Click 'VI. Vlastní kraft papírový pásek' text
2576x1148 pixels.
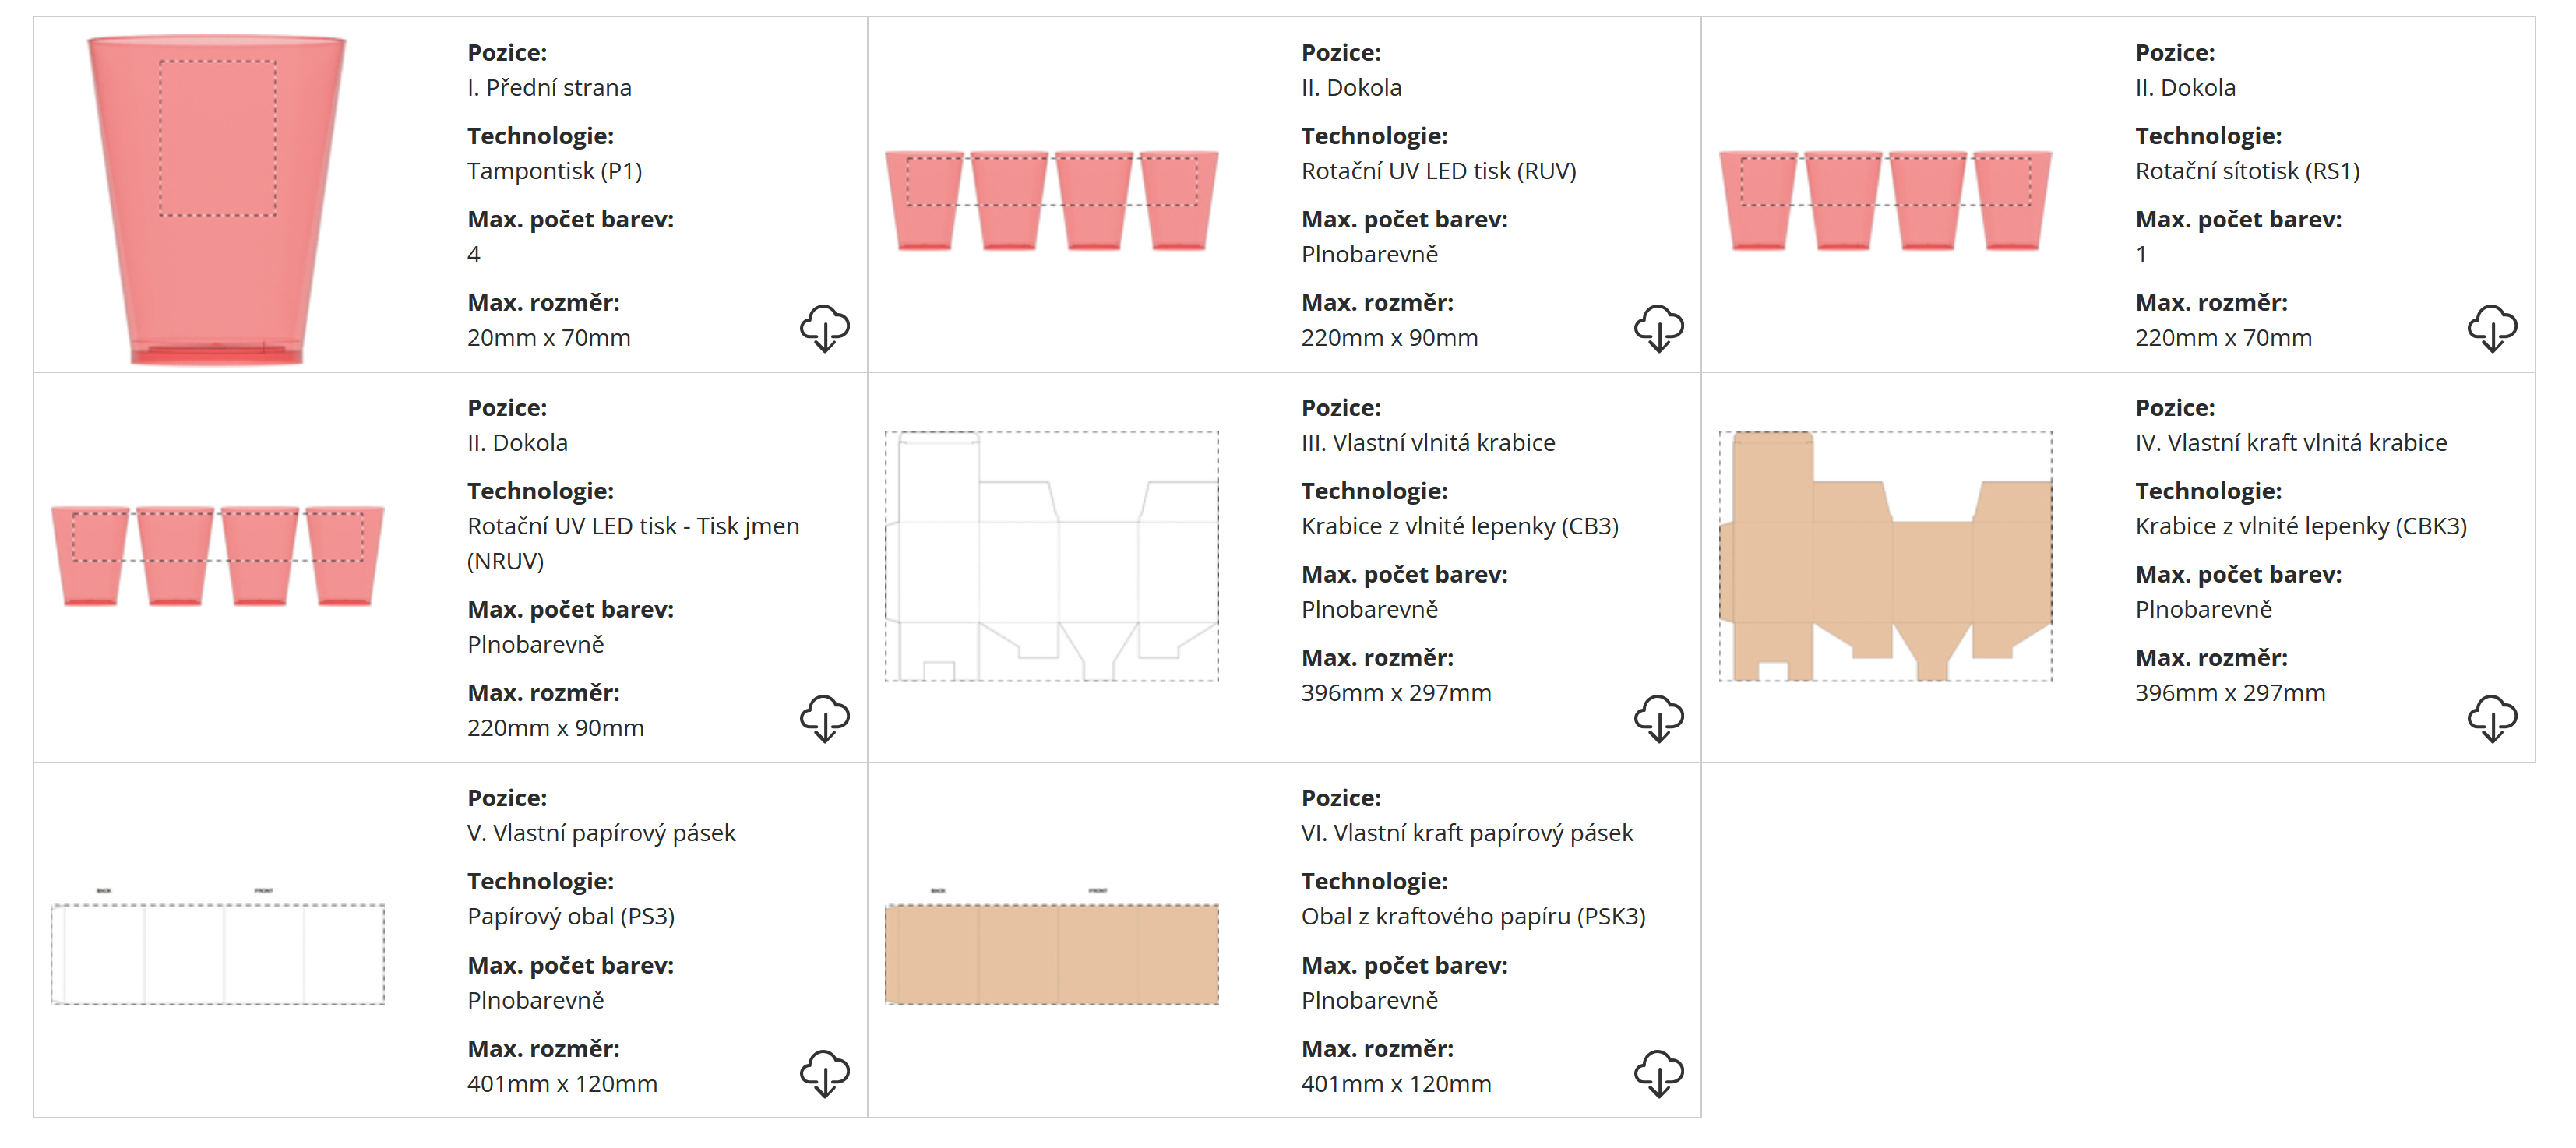1466,833
